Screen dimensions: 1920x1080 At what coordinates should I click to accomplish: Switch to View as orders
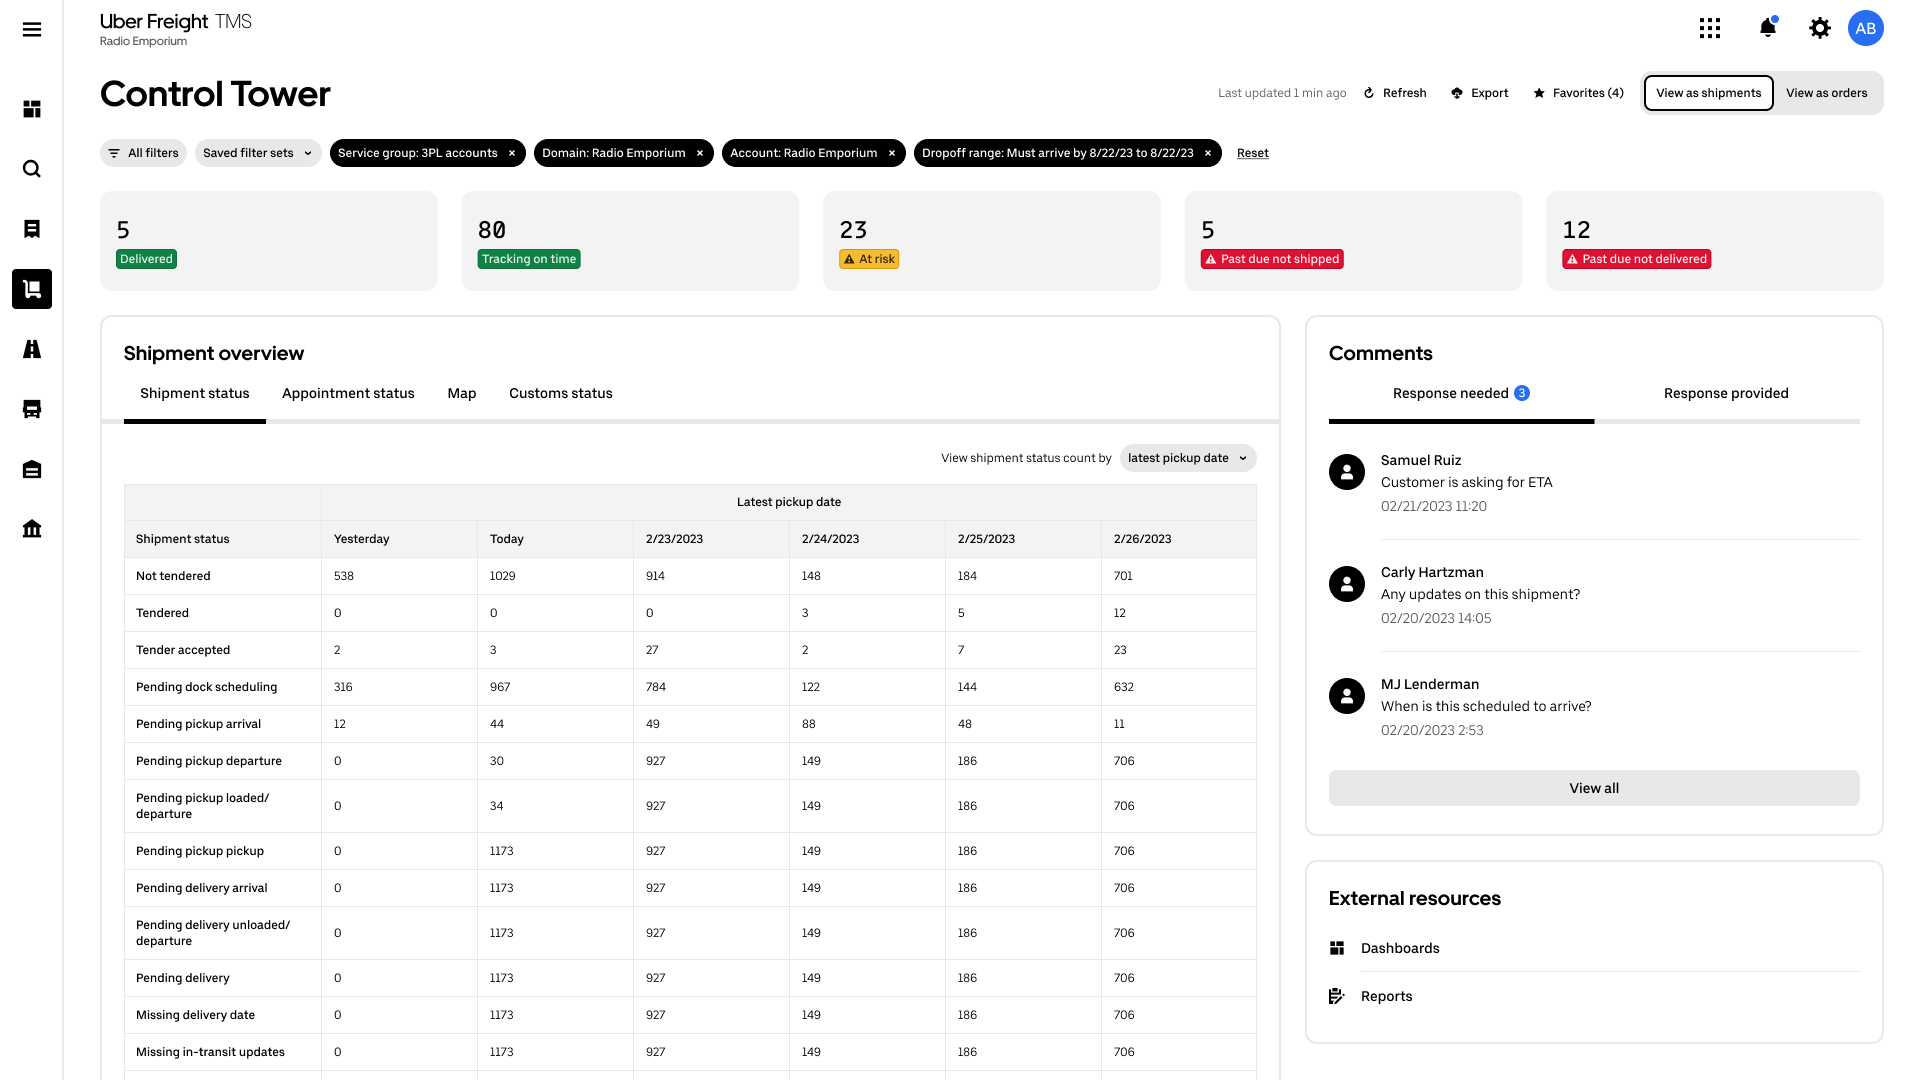[x=1826, y=93]
